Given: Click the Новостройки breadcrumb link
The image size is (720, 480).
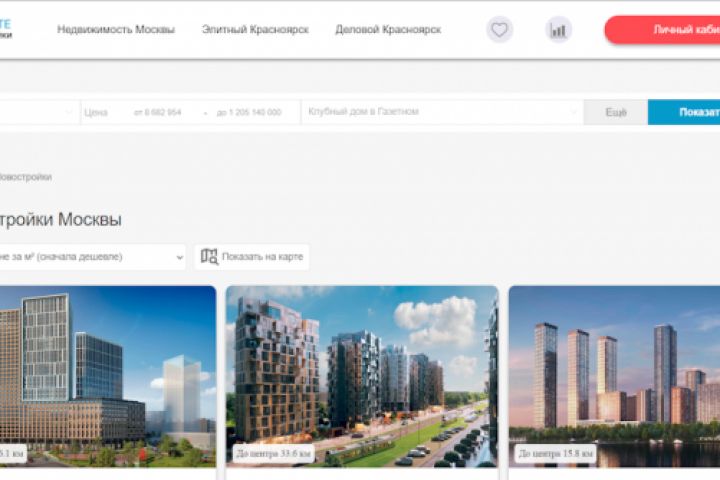Looking at the screenshot, I should click(25, 177).
